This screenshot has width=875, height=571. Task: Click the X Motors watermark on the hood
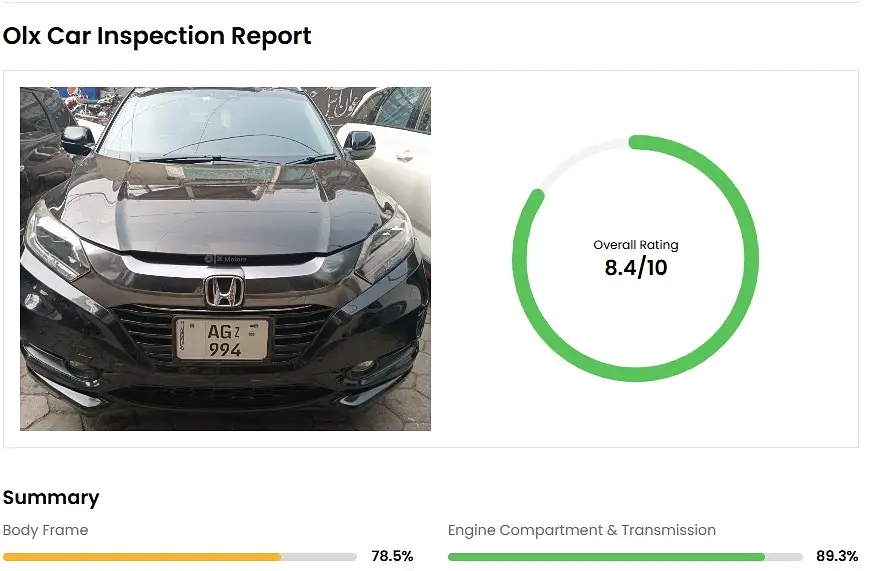(x=225, y=258)
